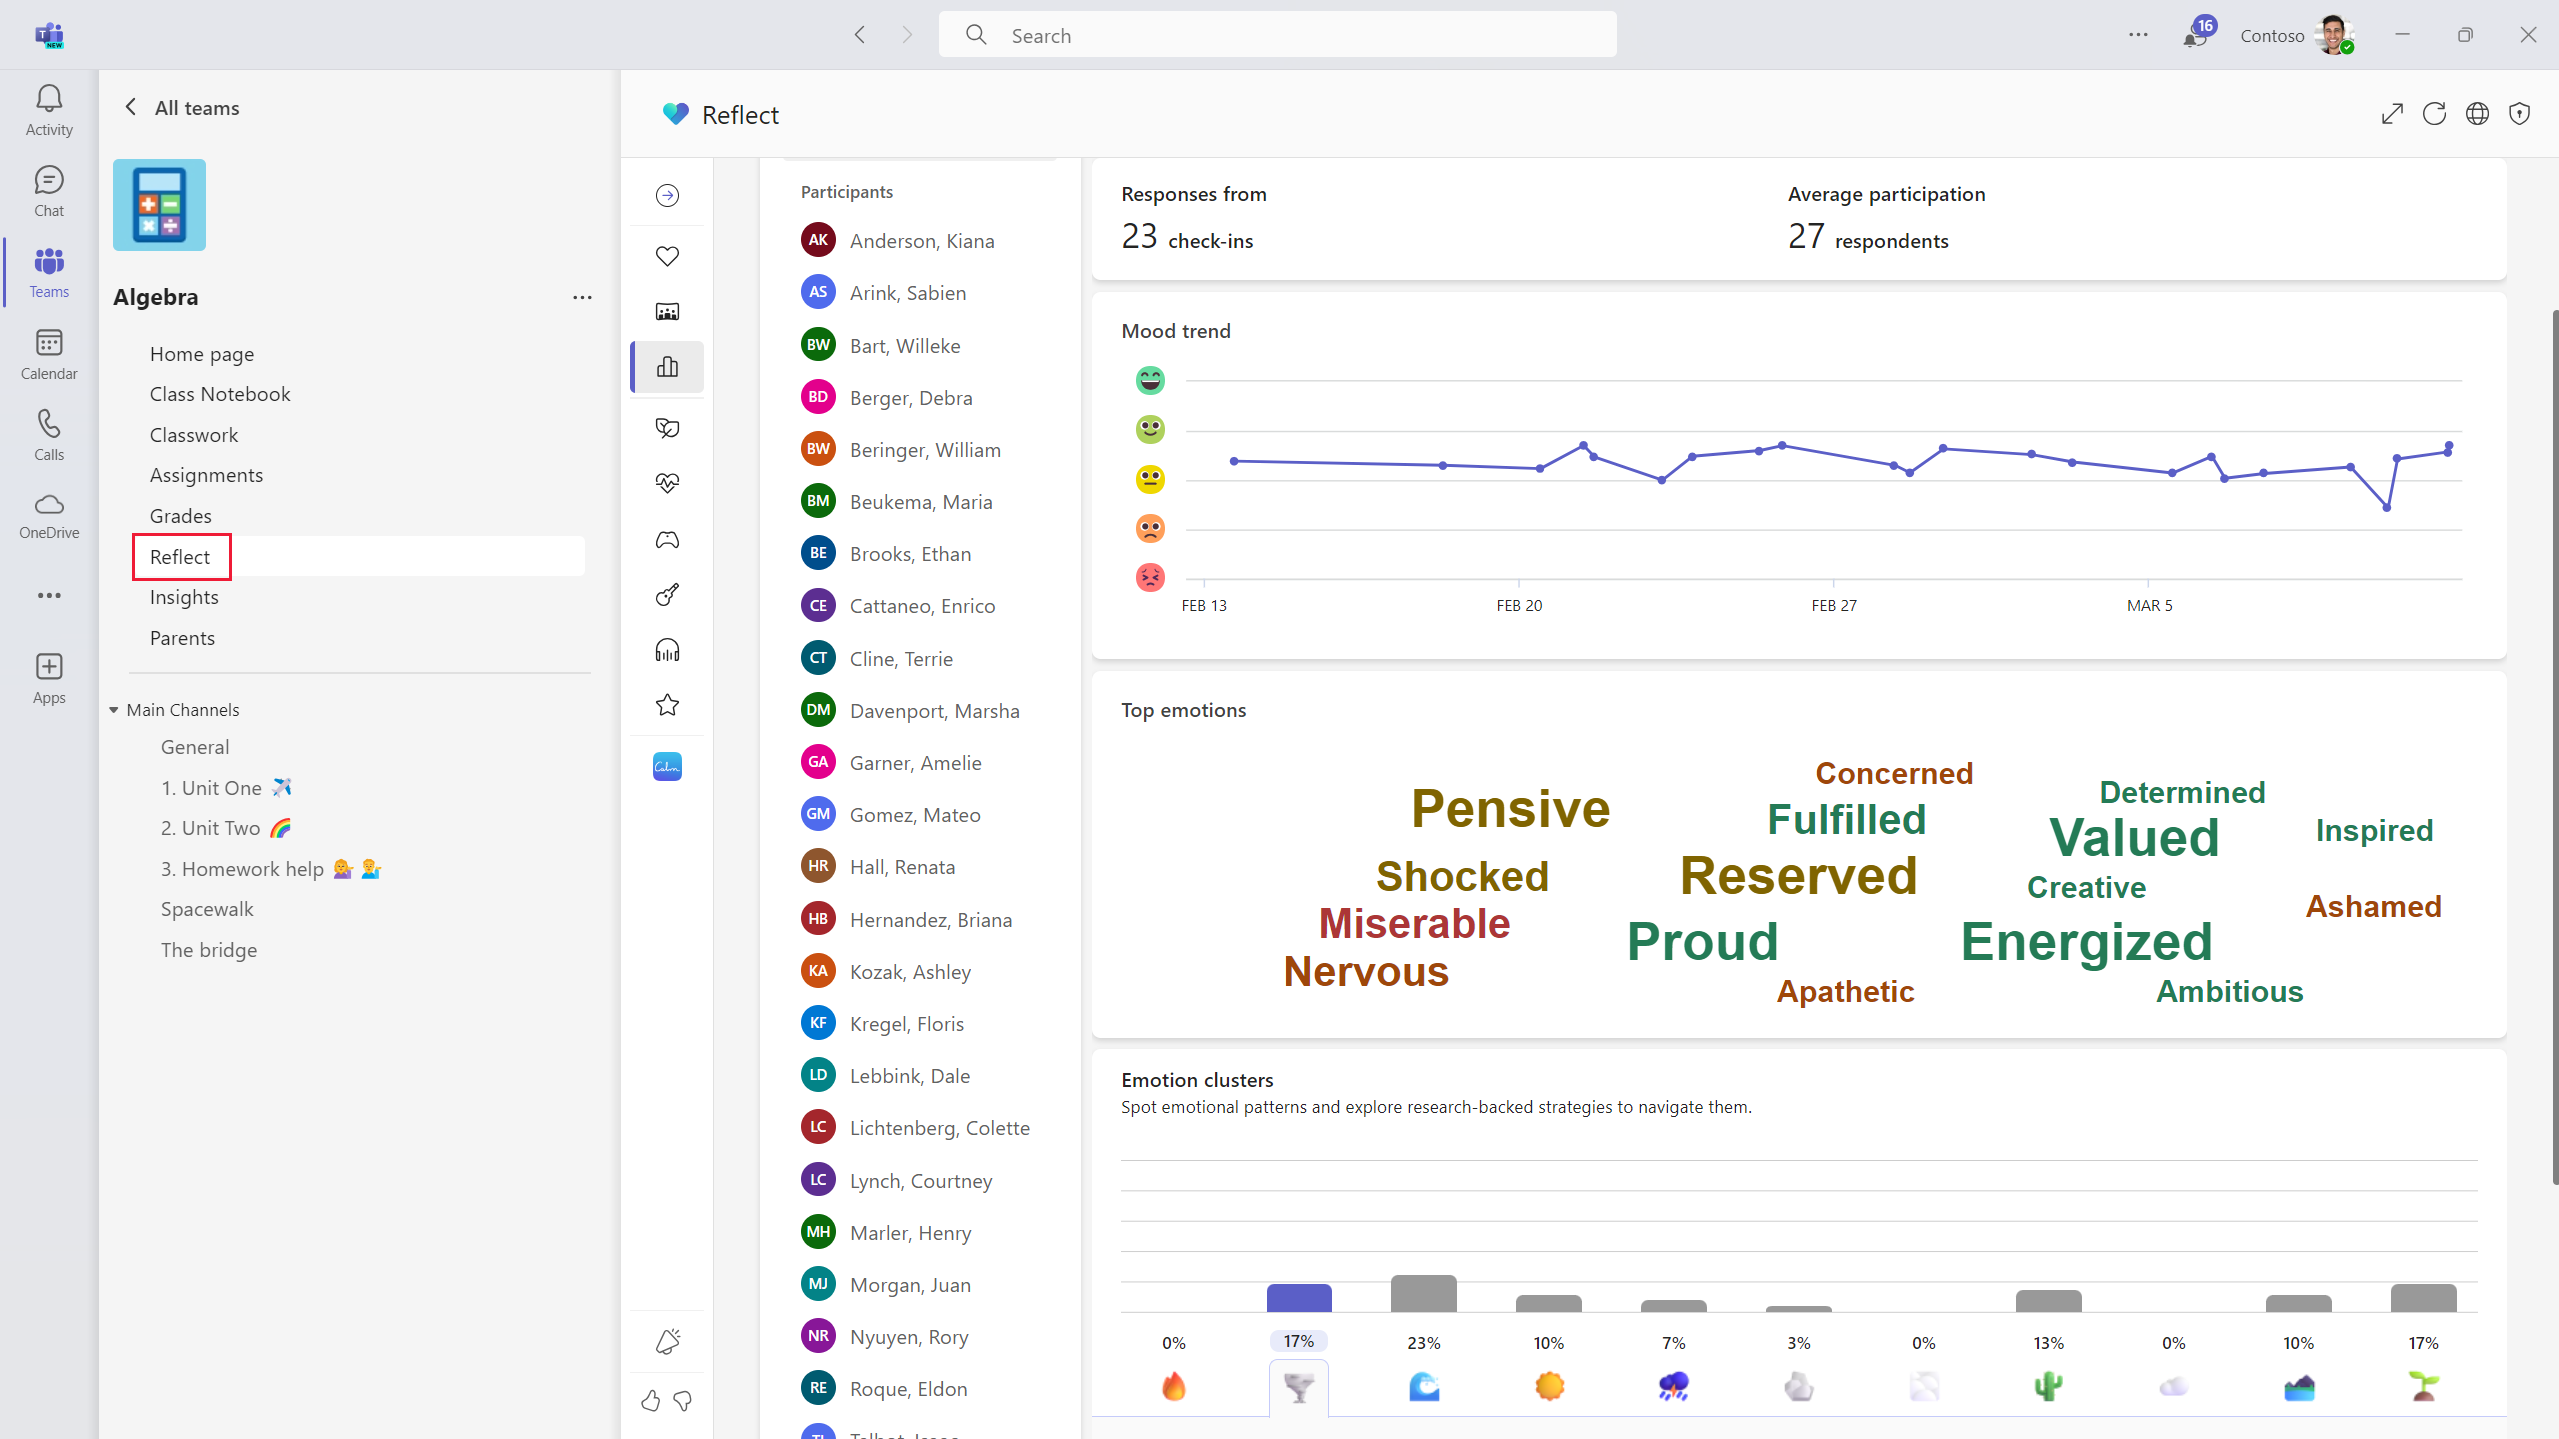
Task: Click the headphones icon in Reflect sidebar
Action: tap(667, 651)
